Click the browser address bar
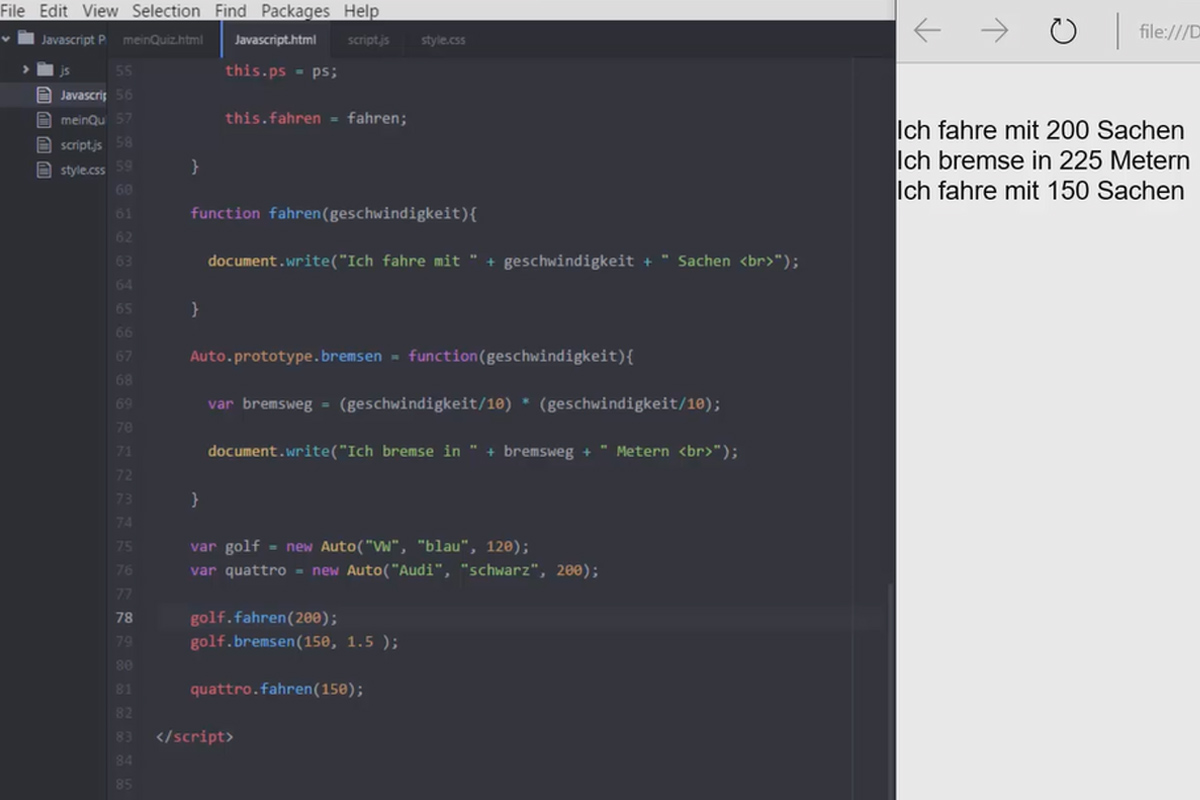Screen dimensions: 1200x800 tap(1168, 32)
